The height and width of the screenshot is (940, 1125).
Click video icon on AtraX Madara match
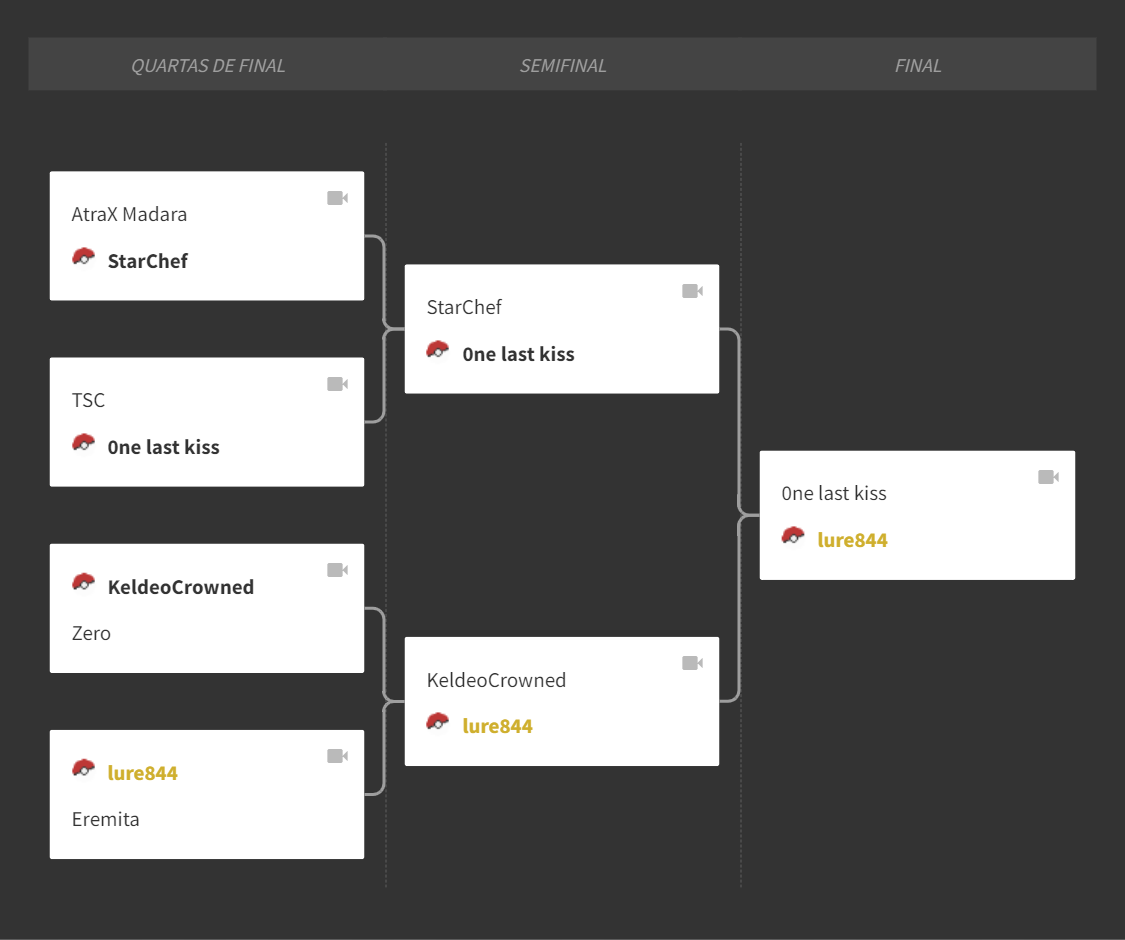click(x=337, y=198)
